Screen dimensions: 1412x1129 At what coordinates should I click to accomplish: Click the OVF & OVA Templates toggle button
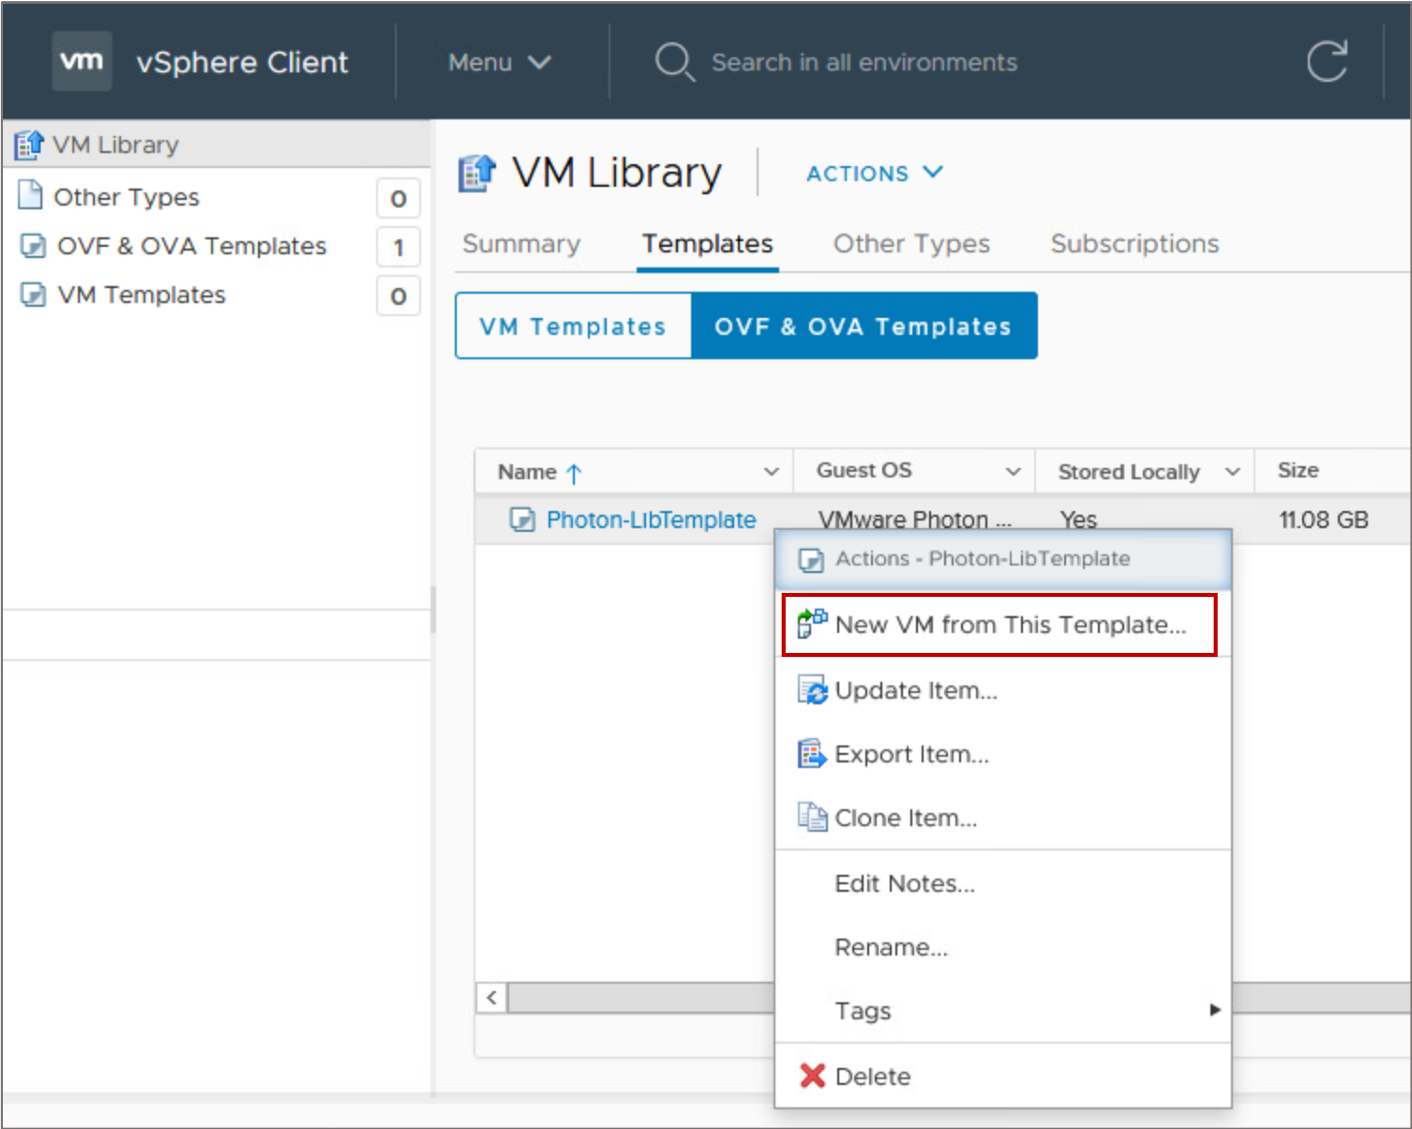(864, 326)
